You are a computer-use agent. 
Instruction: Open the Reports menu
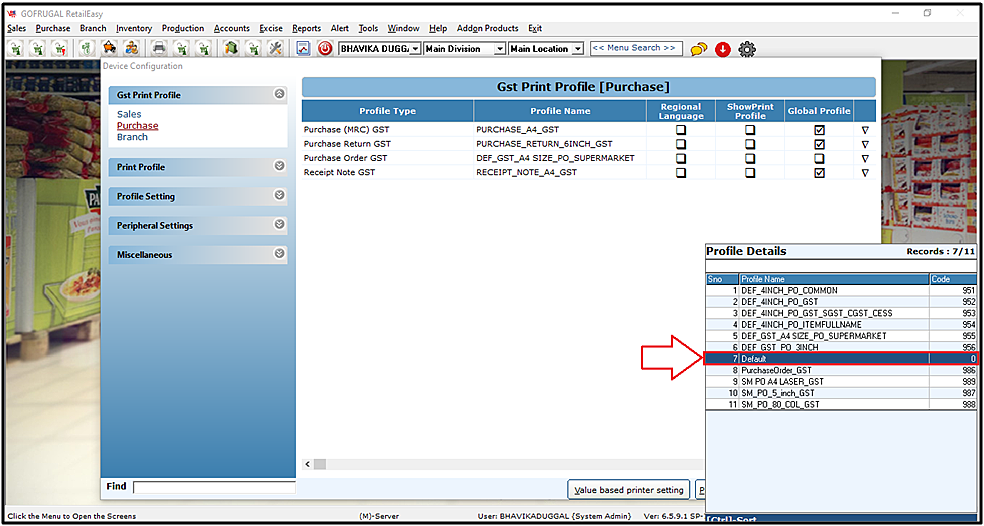[306, 28]
